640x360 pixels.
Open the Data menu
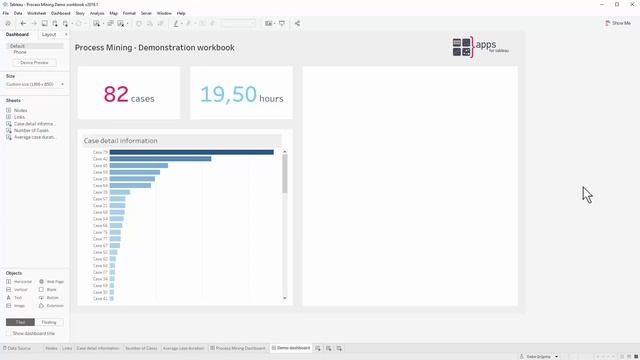(x=18, y=13)
